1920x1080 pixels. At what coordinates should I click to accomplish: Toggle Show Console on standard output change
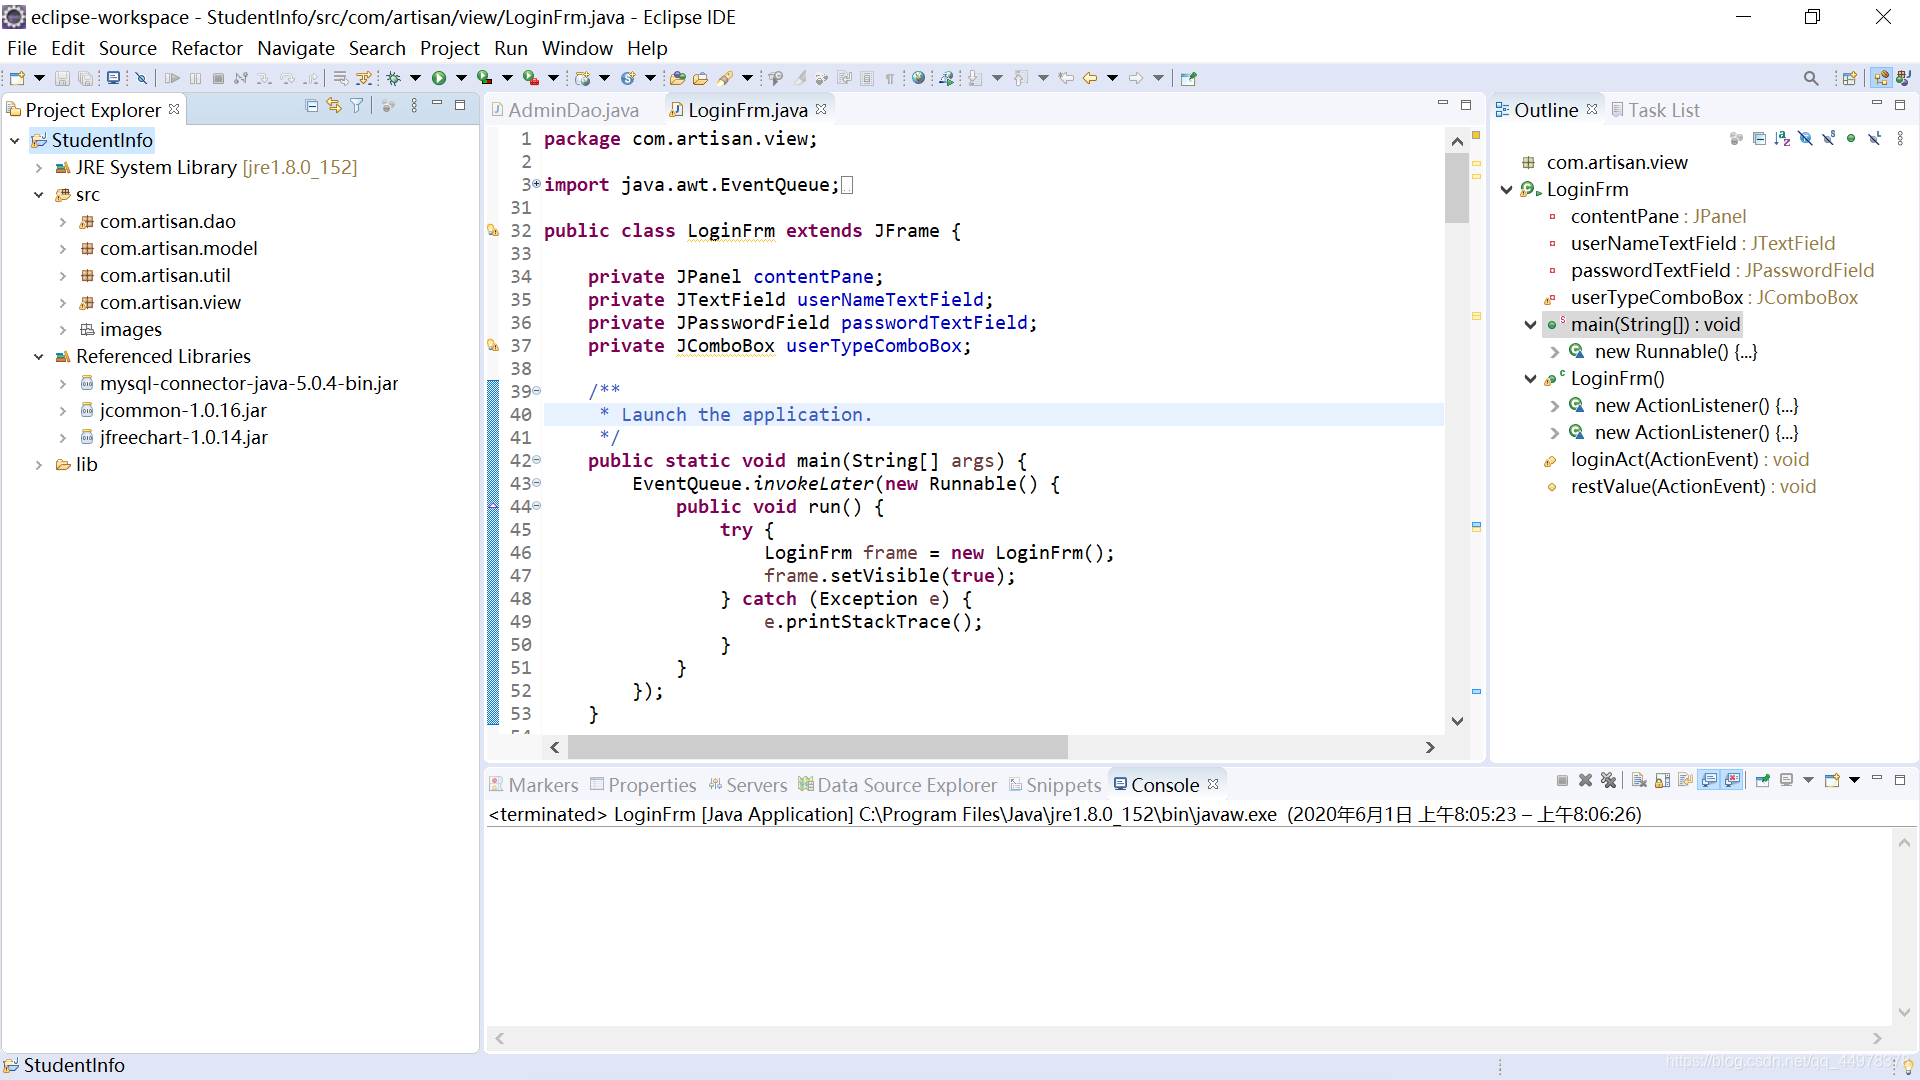pos(1709,780)
